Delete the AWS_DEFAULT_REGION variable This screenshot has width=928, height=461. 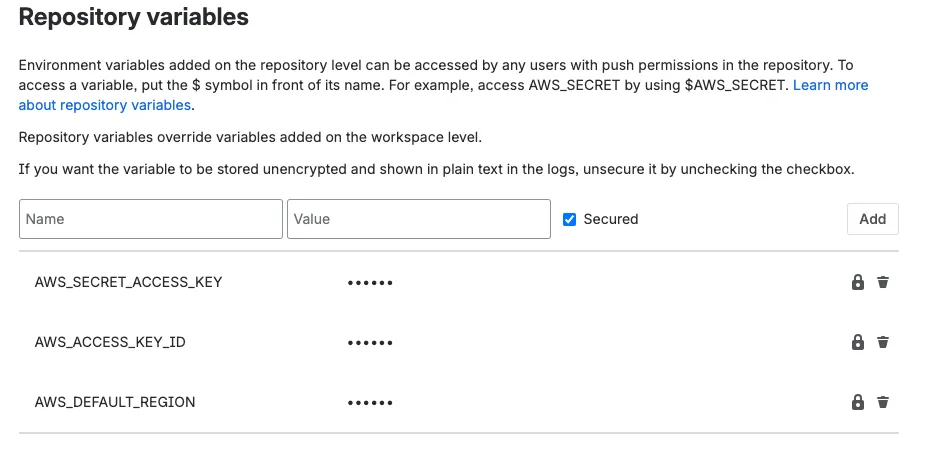[x=883, y=402]
